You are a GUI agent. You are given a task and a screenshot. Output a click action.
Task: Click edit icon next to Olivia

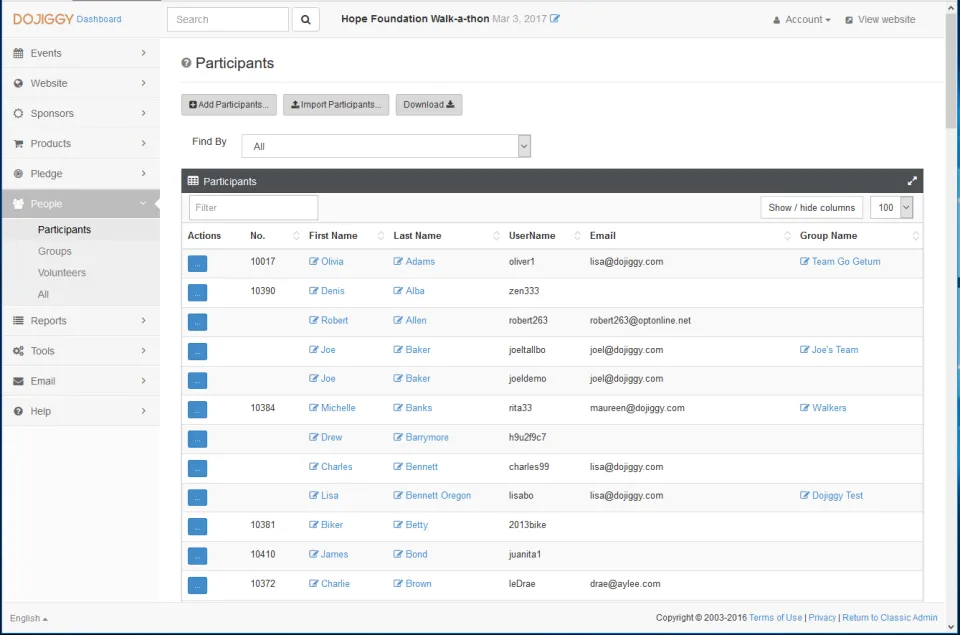click(x=313, y=261)
